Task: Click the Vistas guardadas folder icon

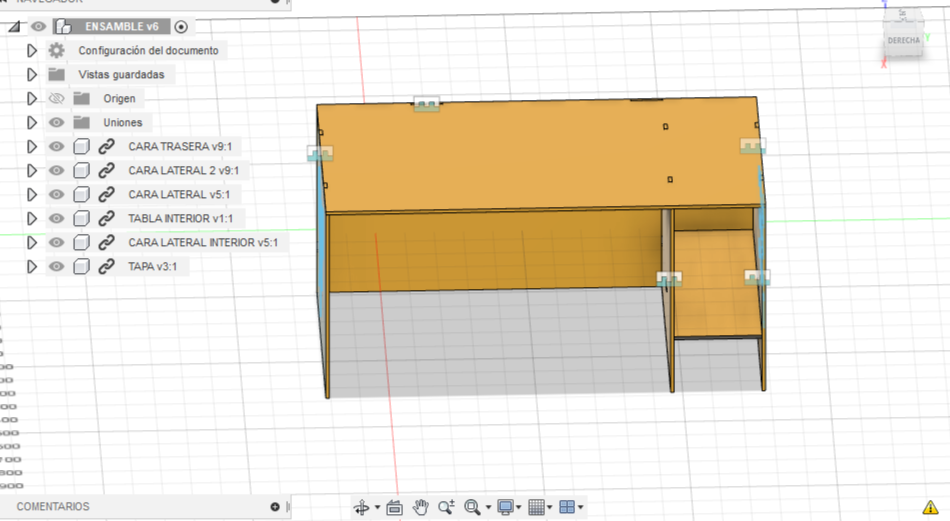Action: (x=56, y=75)
